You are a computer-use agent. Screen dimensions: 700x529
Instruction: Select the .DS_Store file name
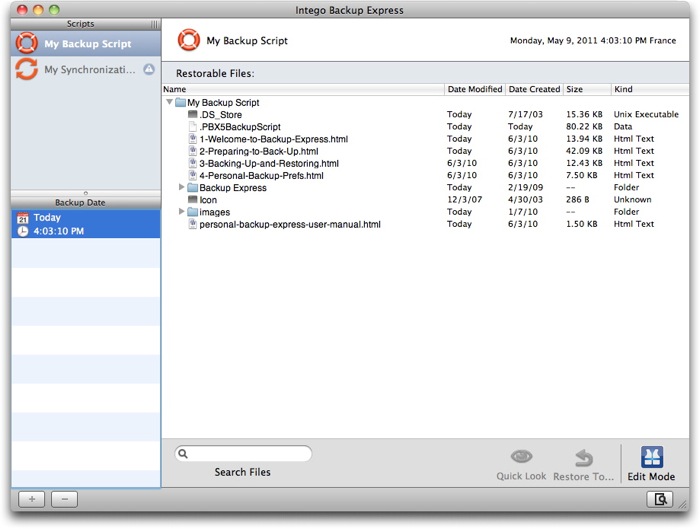[x=221, y=115]
